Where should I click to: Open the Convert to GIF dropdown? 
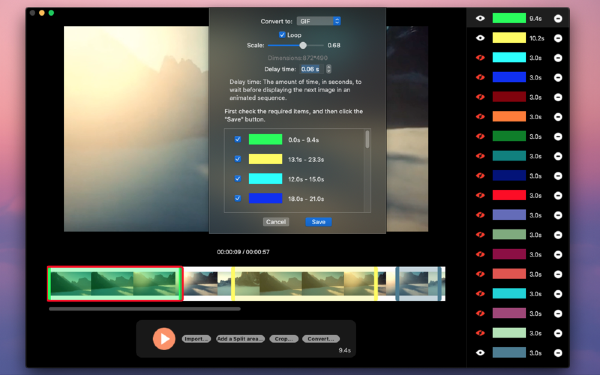pos(319,21)
